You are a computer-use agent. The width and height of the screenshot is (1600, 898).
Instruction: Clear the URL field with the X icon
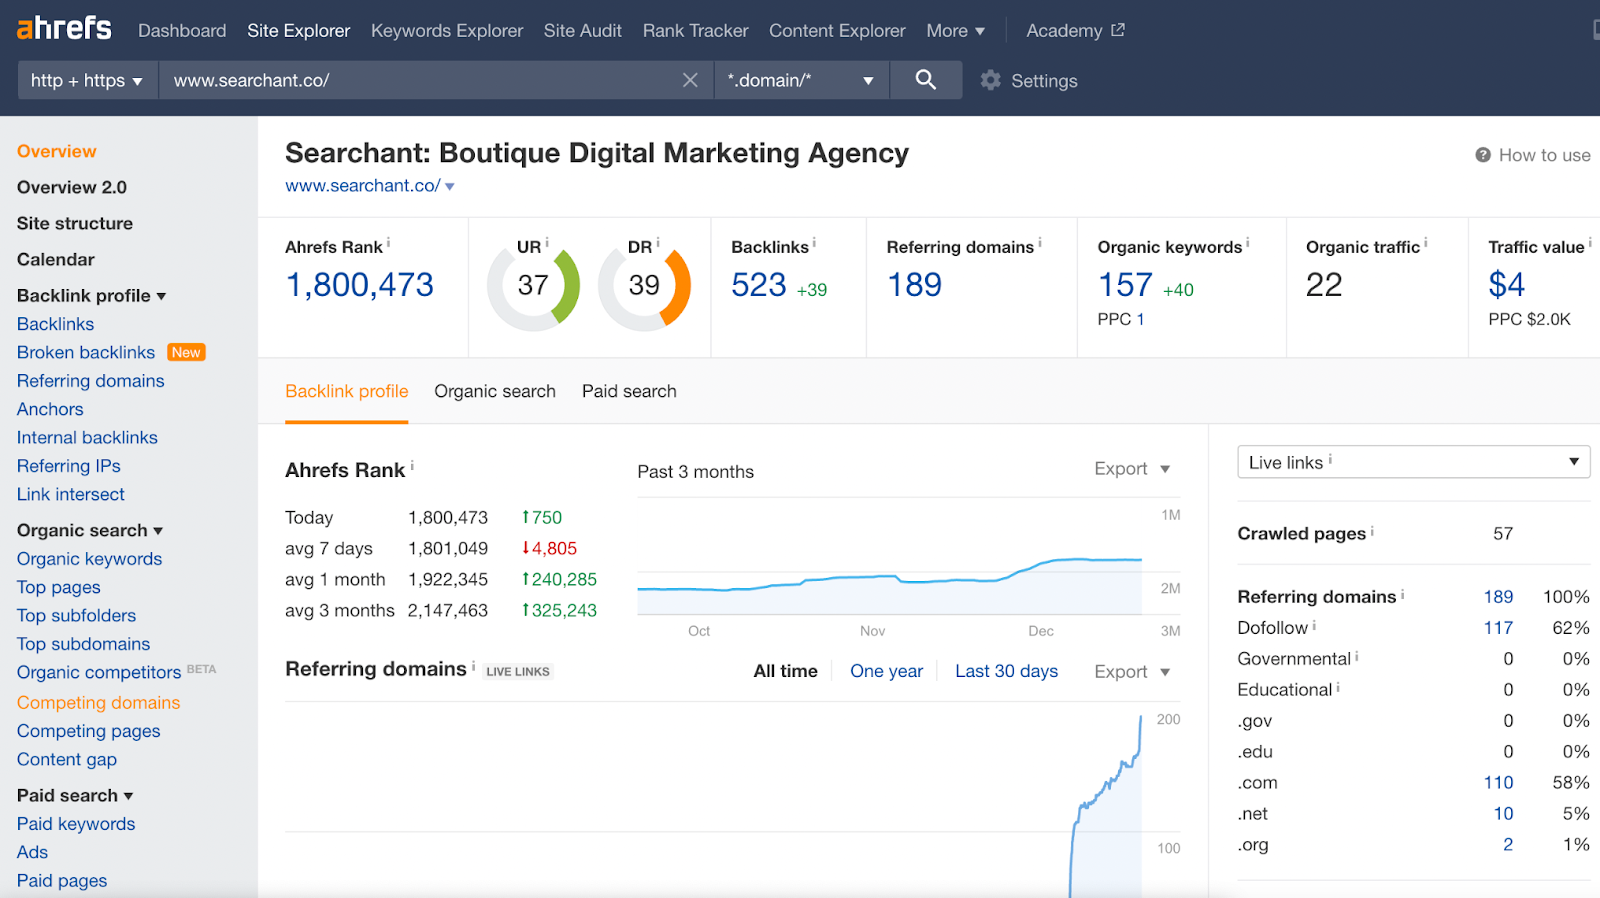[x=690, y=80]
